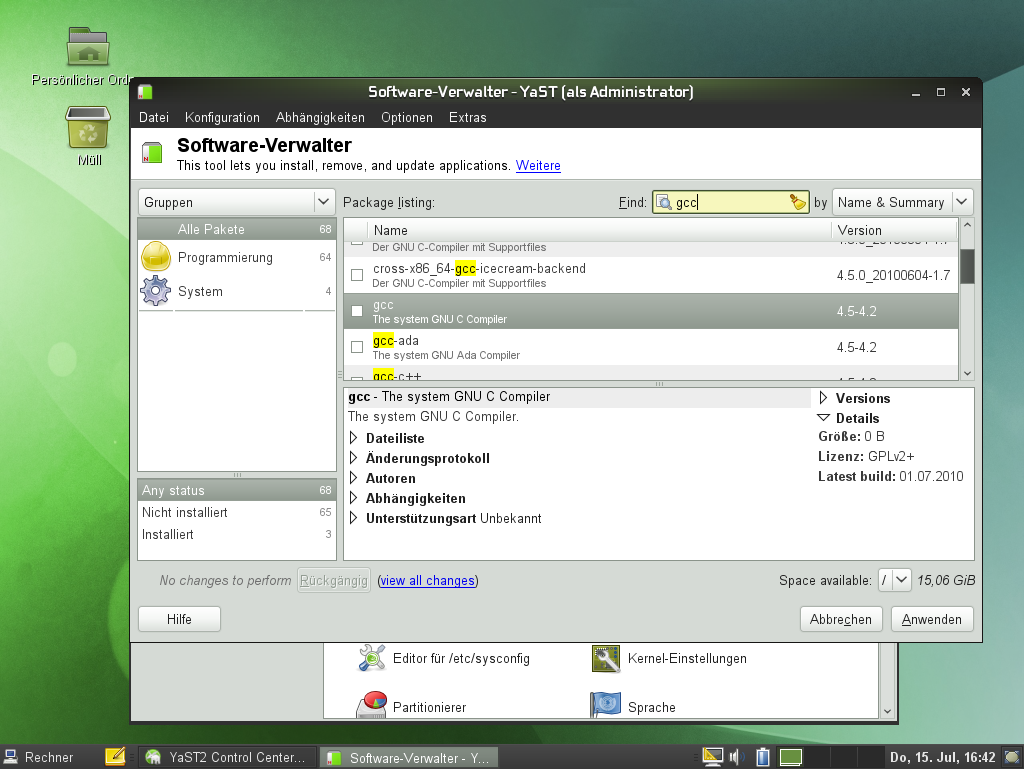This screenshot has height=769, width=1024.
Task: Clear the search with the broom icon
Action: tap(797, 202)
